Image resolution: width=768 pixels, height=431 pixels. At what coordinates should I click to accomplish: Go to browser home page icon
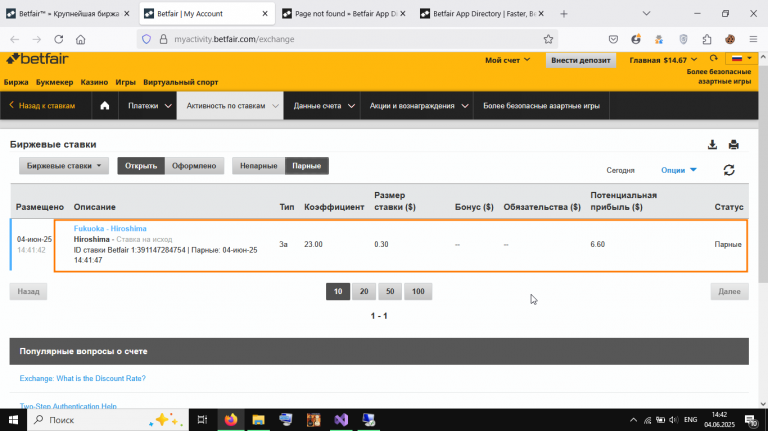81,39
